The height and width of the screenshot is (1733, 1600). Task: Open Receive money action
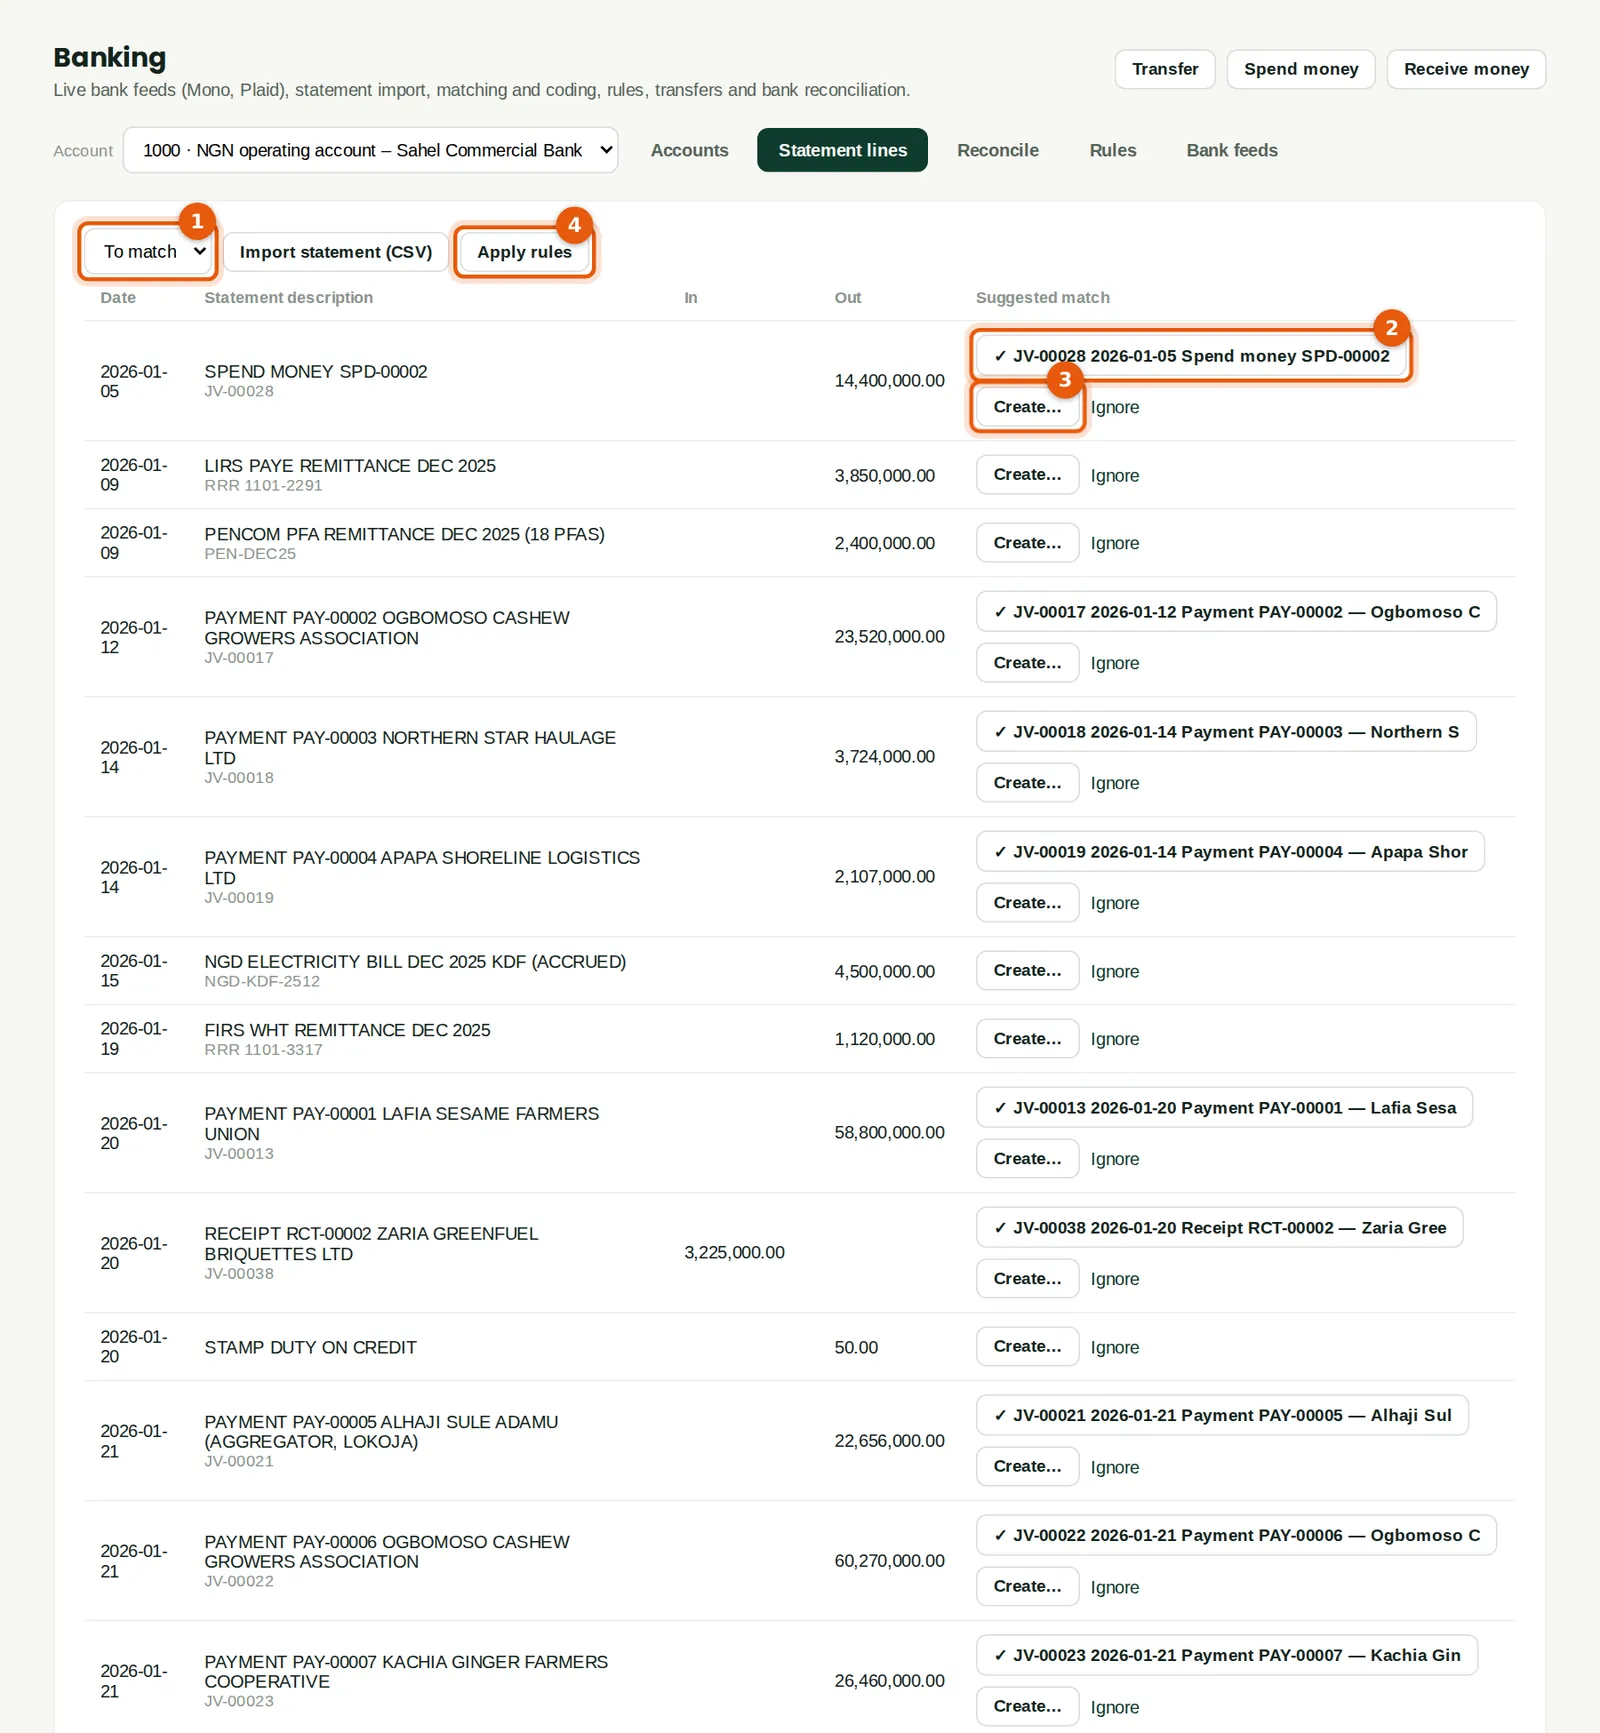[x=1466, y=69]
